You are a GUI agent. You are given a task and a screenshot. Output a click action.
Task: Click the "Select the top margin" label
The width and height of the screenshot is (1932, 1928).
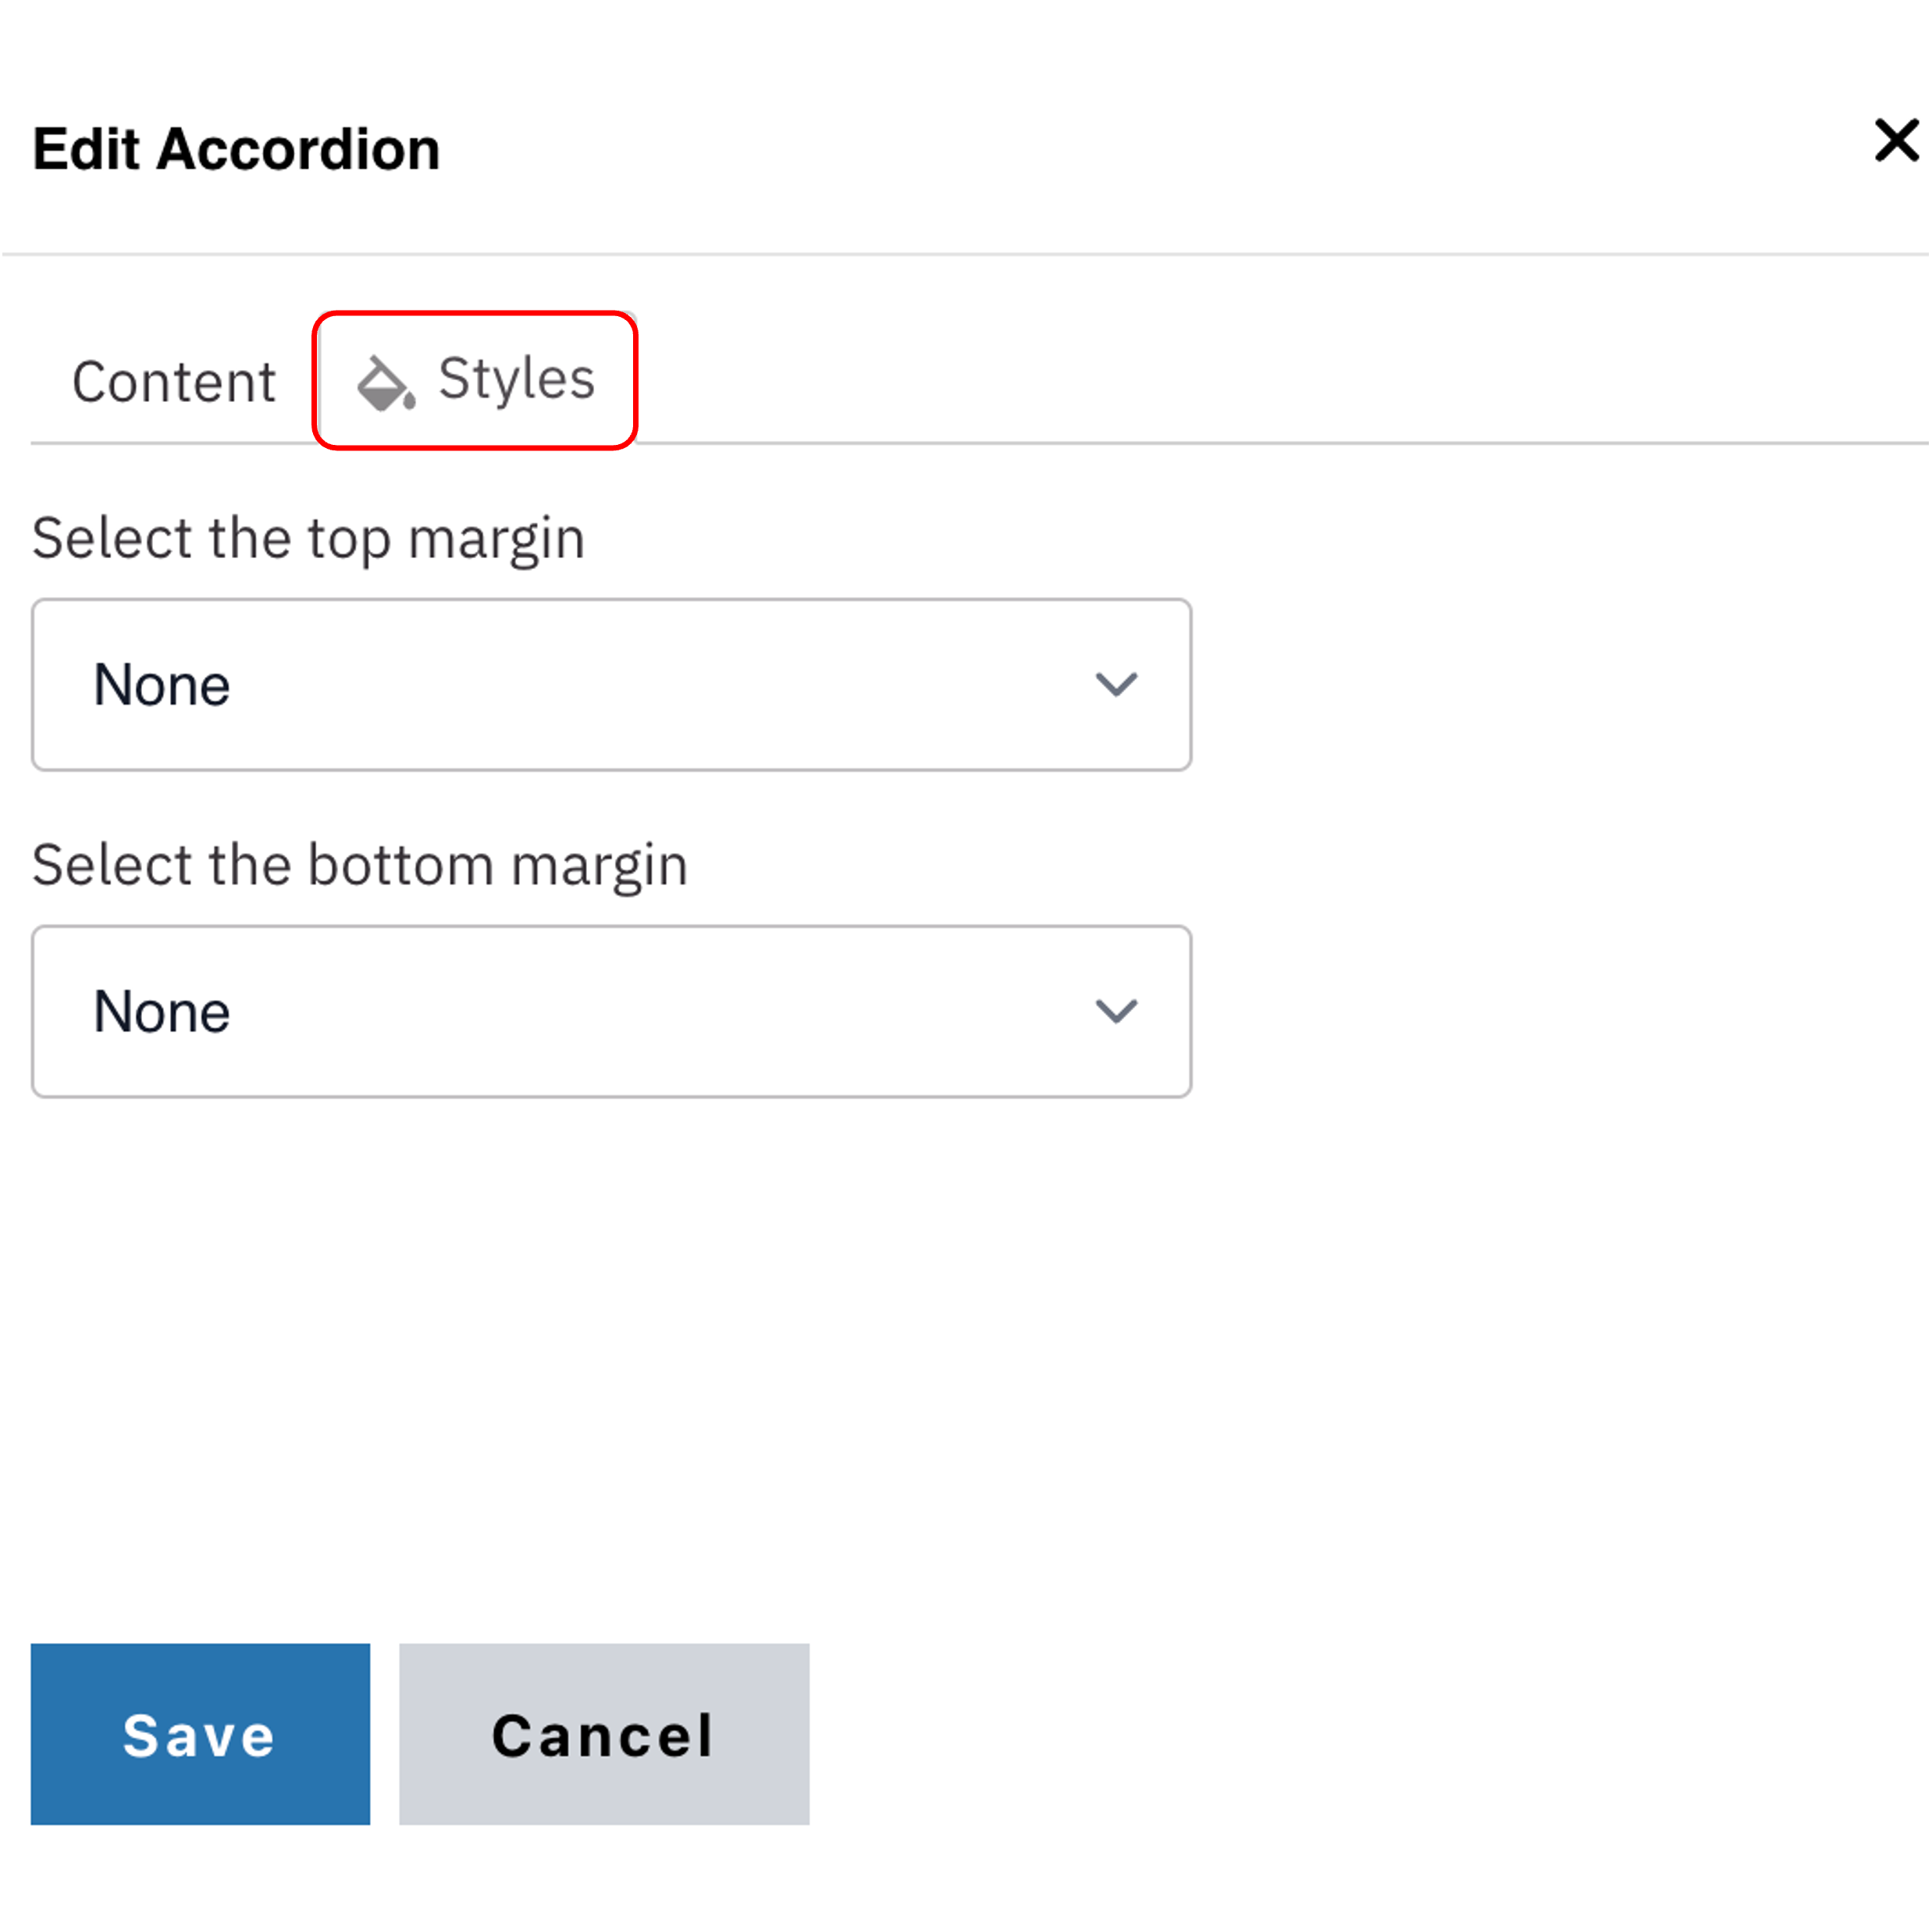click(308, 539)
